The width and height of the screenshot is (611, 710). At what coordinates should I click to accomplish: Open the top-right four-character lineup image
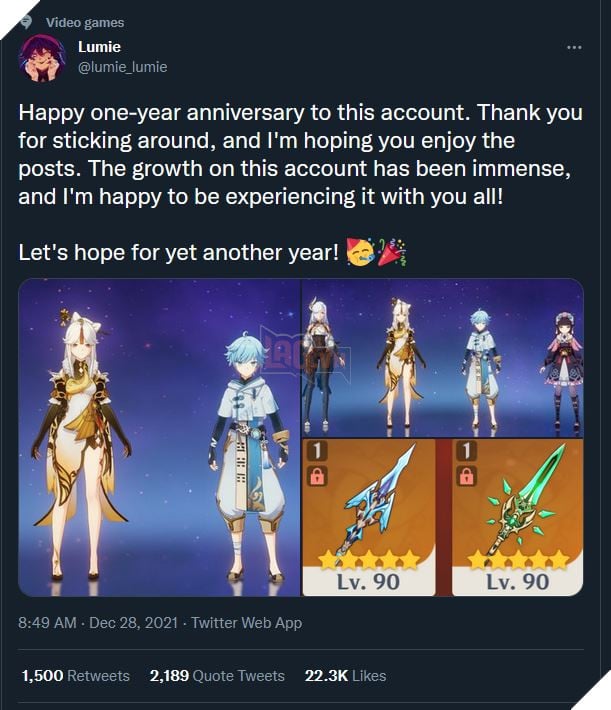[x=443, y=358]
